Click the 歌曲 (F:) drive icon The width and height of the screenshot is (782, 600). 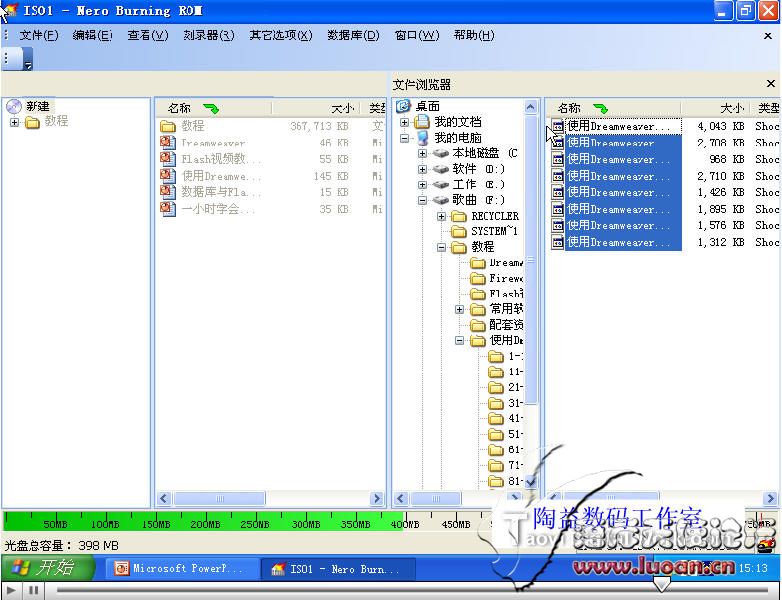(x=441, y=200)
